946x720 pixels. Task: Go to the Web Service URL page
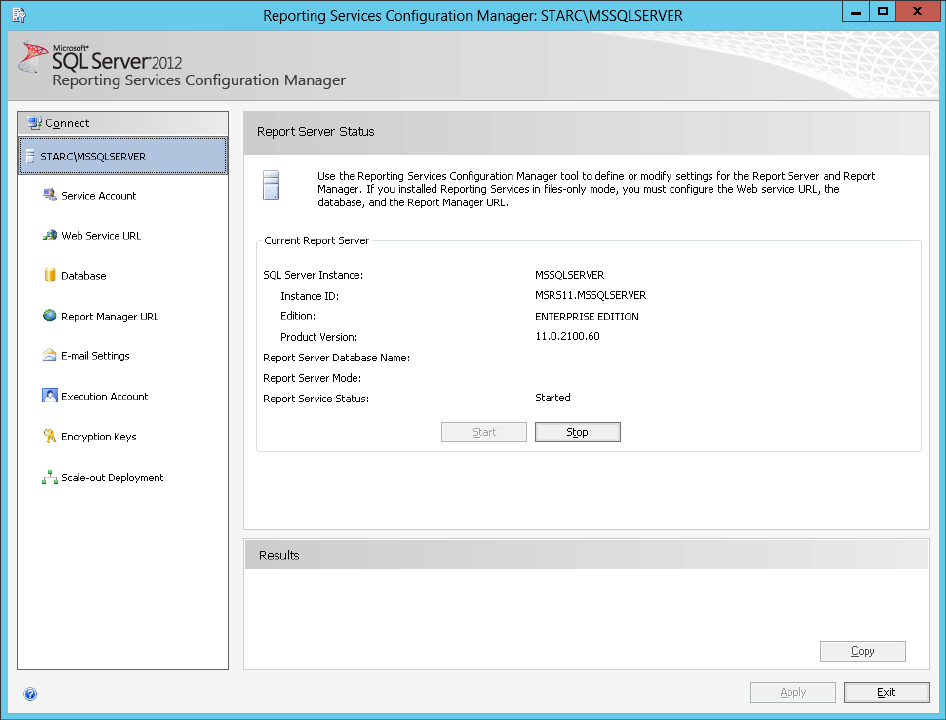pos(101,235)
